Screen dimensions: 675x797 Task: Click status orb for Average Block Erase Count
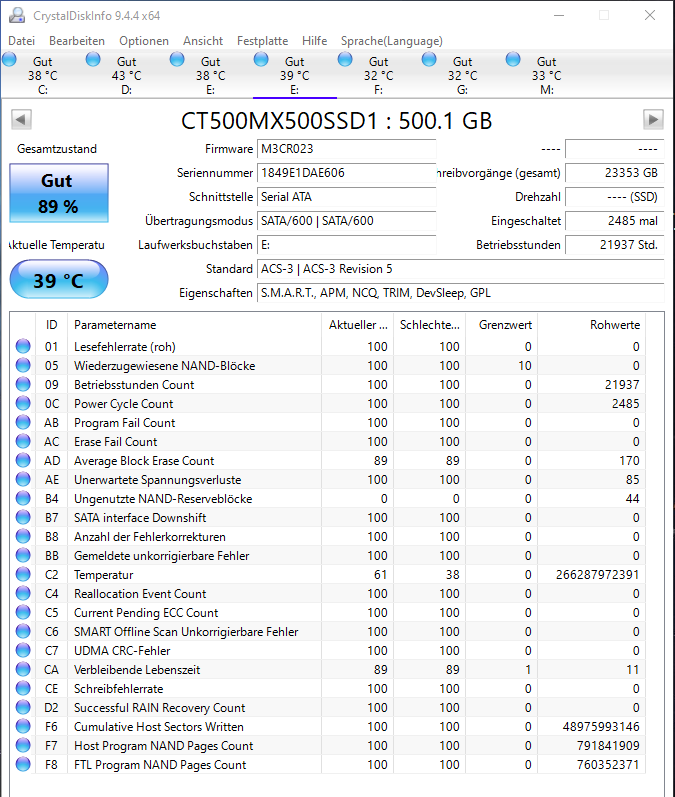tap(23, 460)
